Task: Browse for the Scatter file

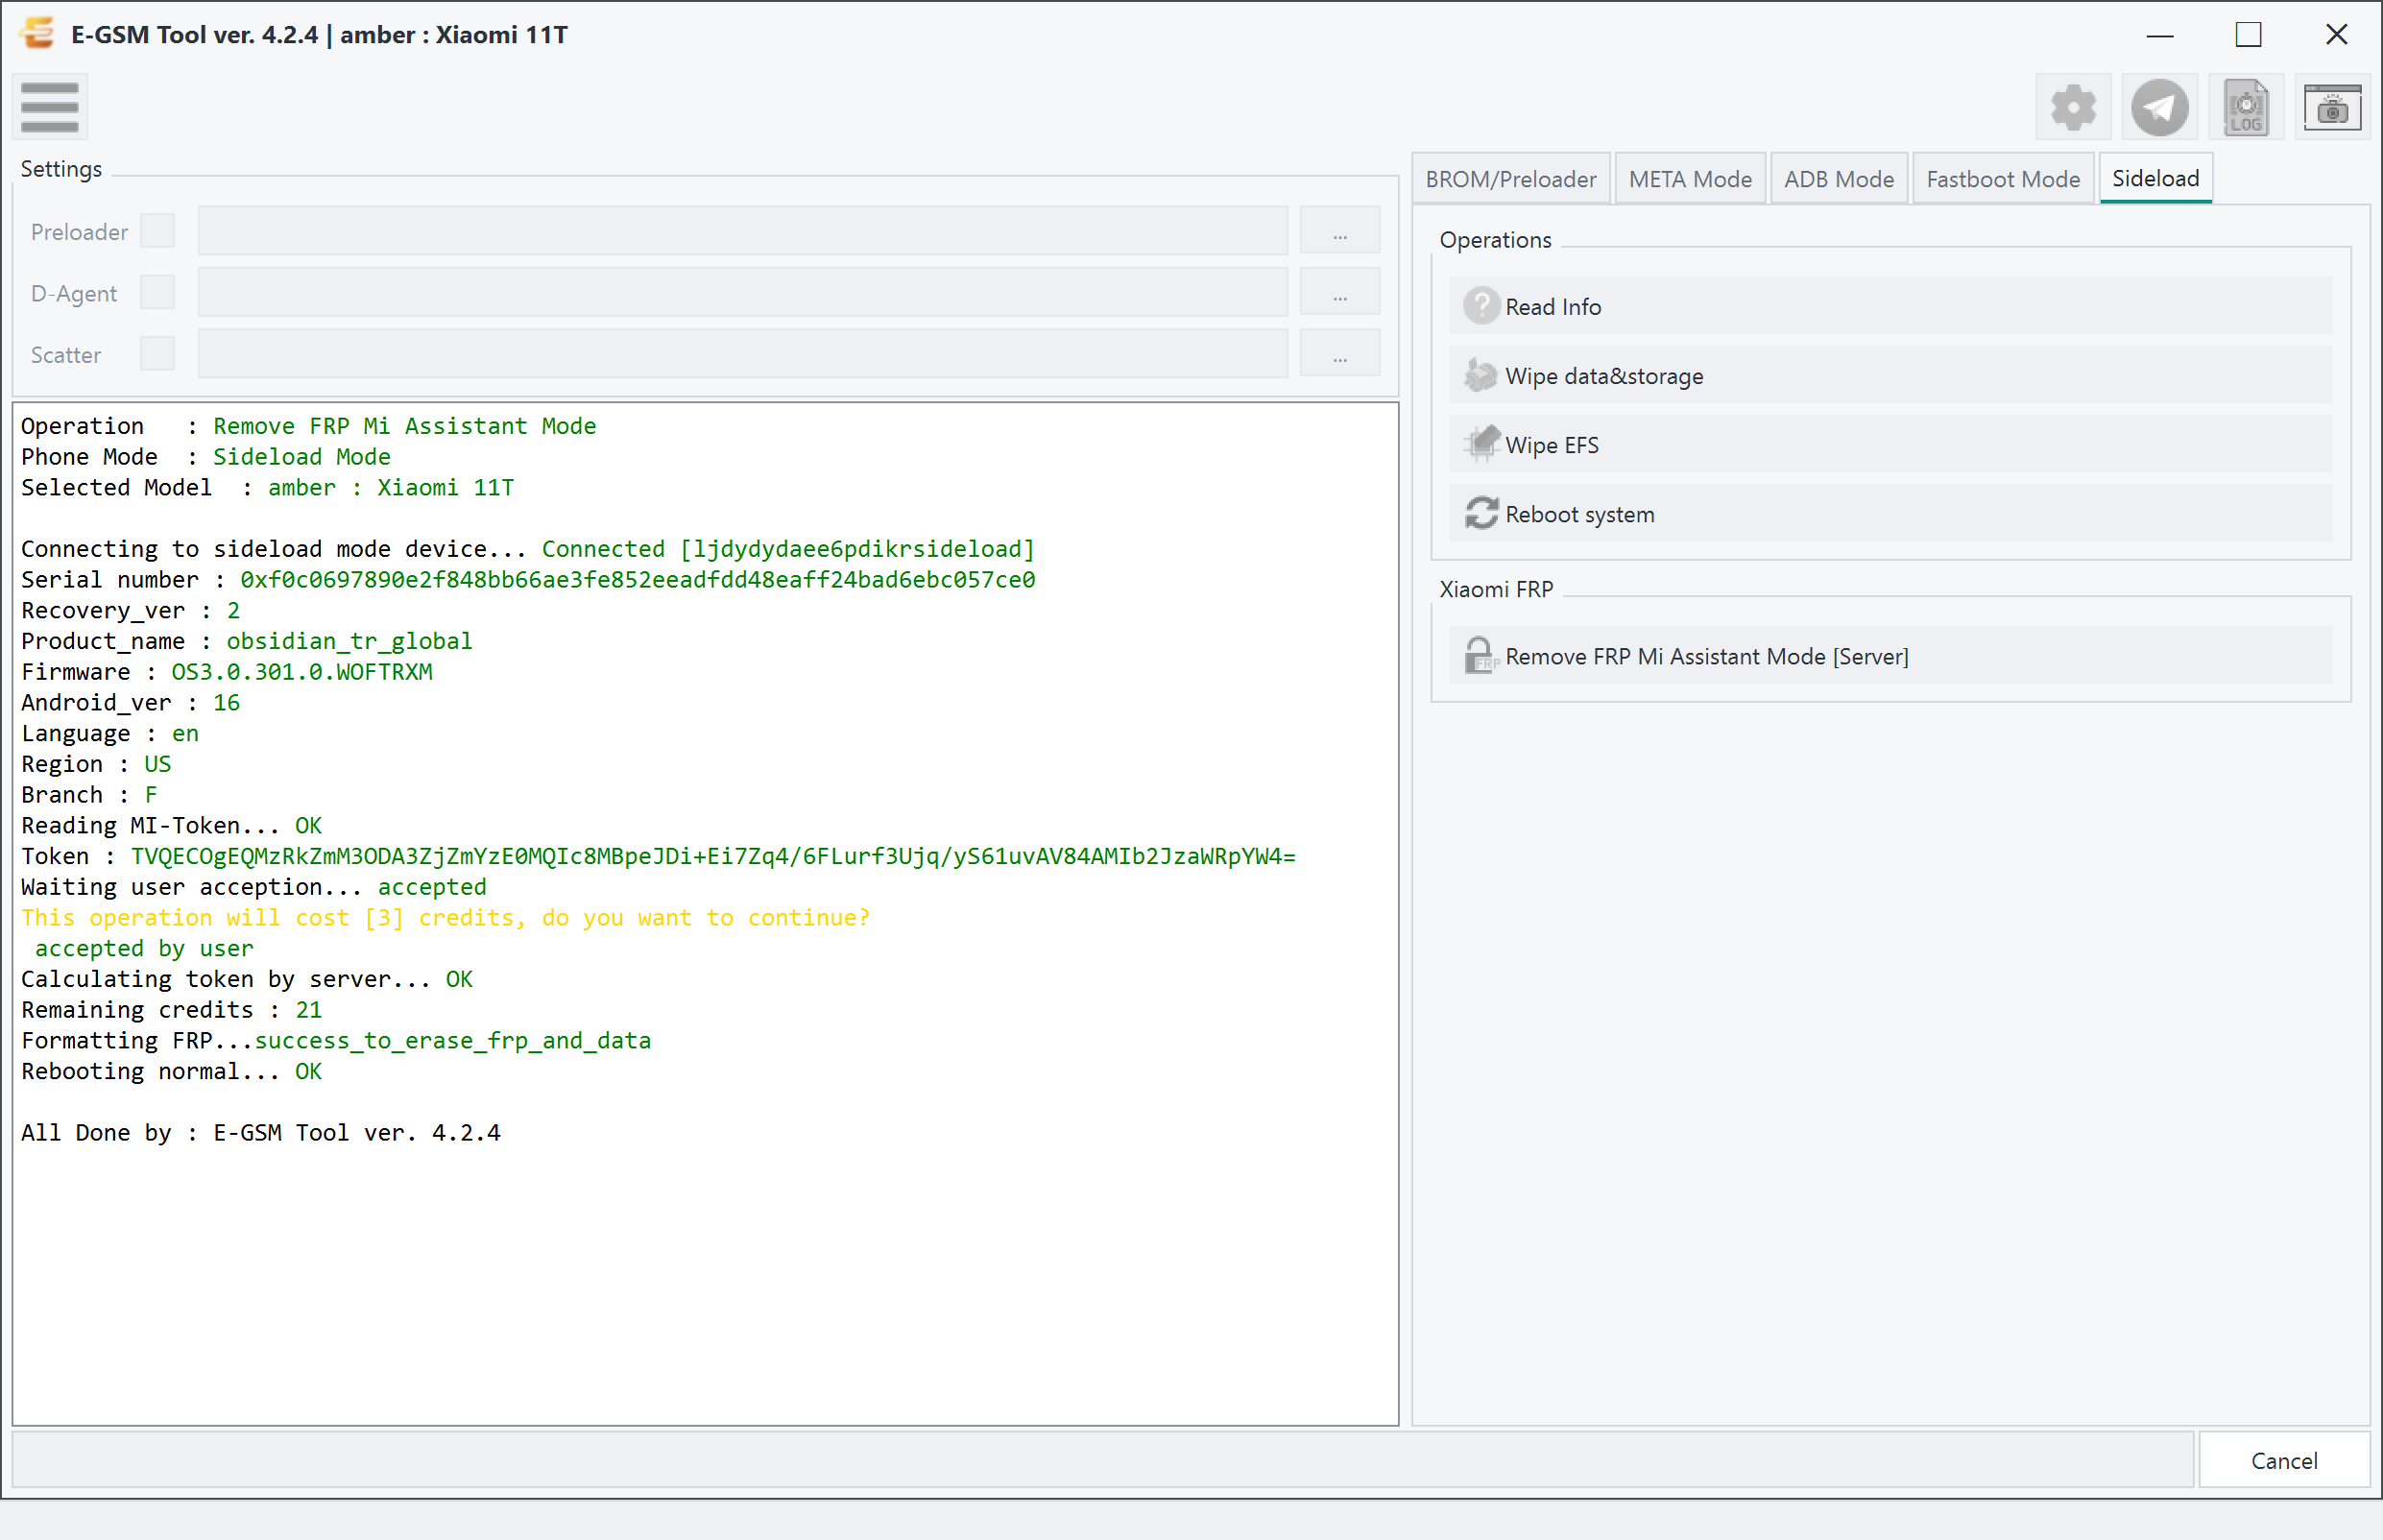Action: (1339, 354)
